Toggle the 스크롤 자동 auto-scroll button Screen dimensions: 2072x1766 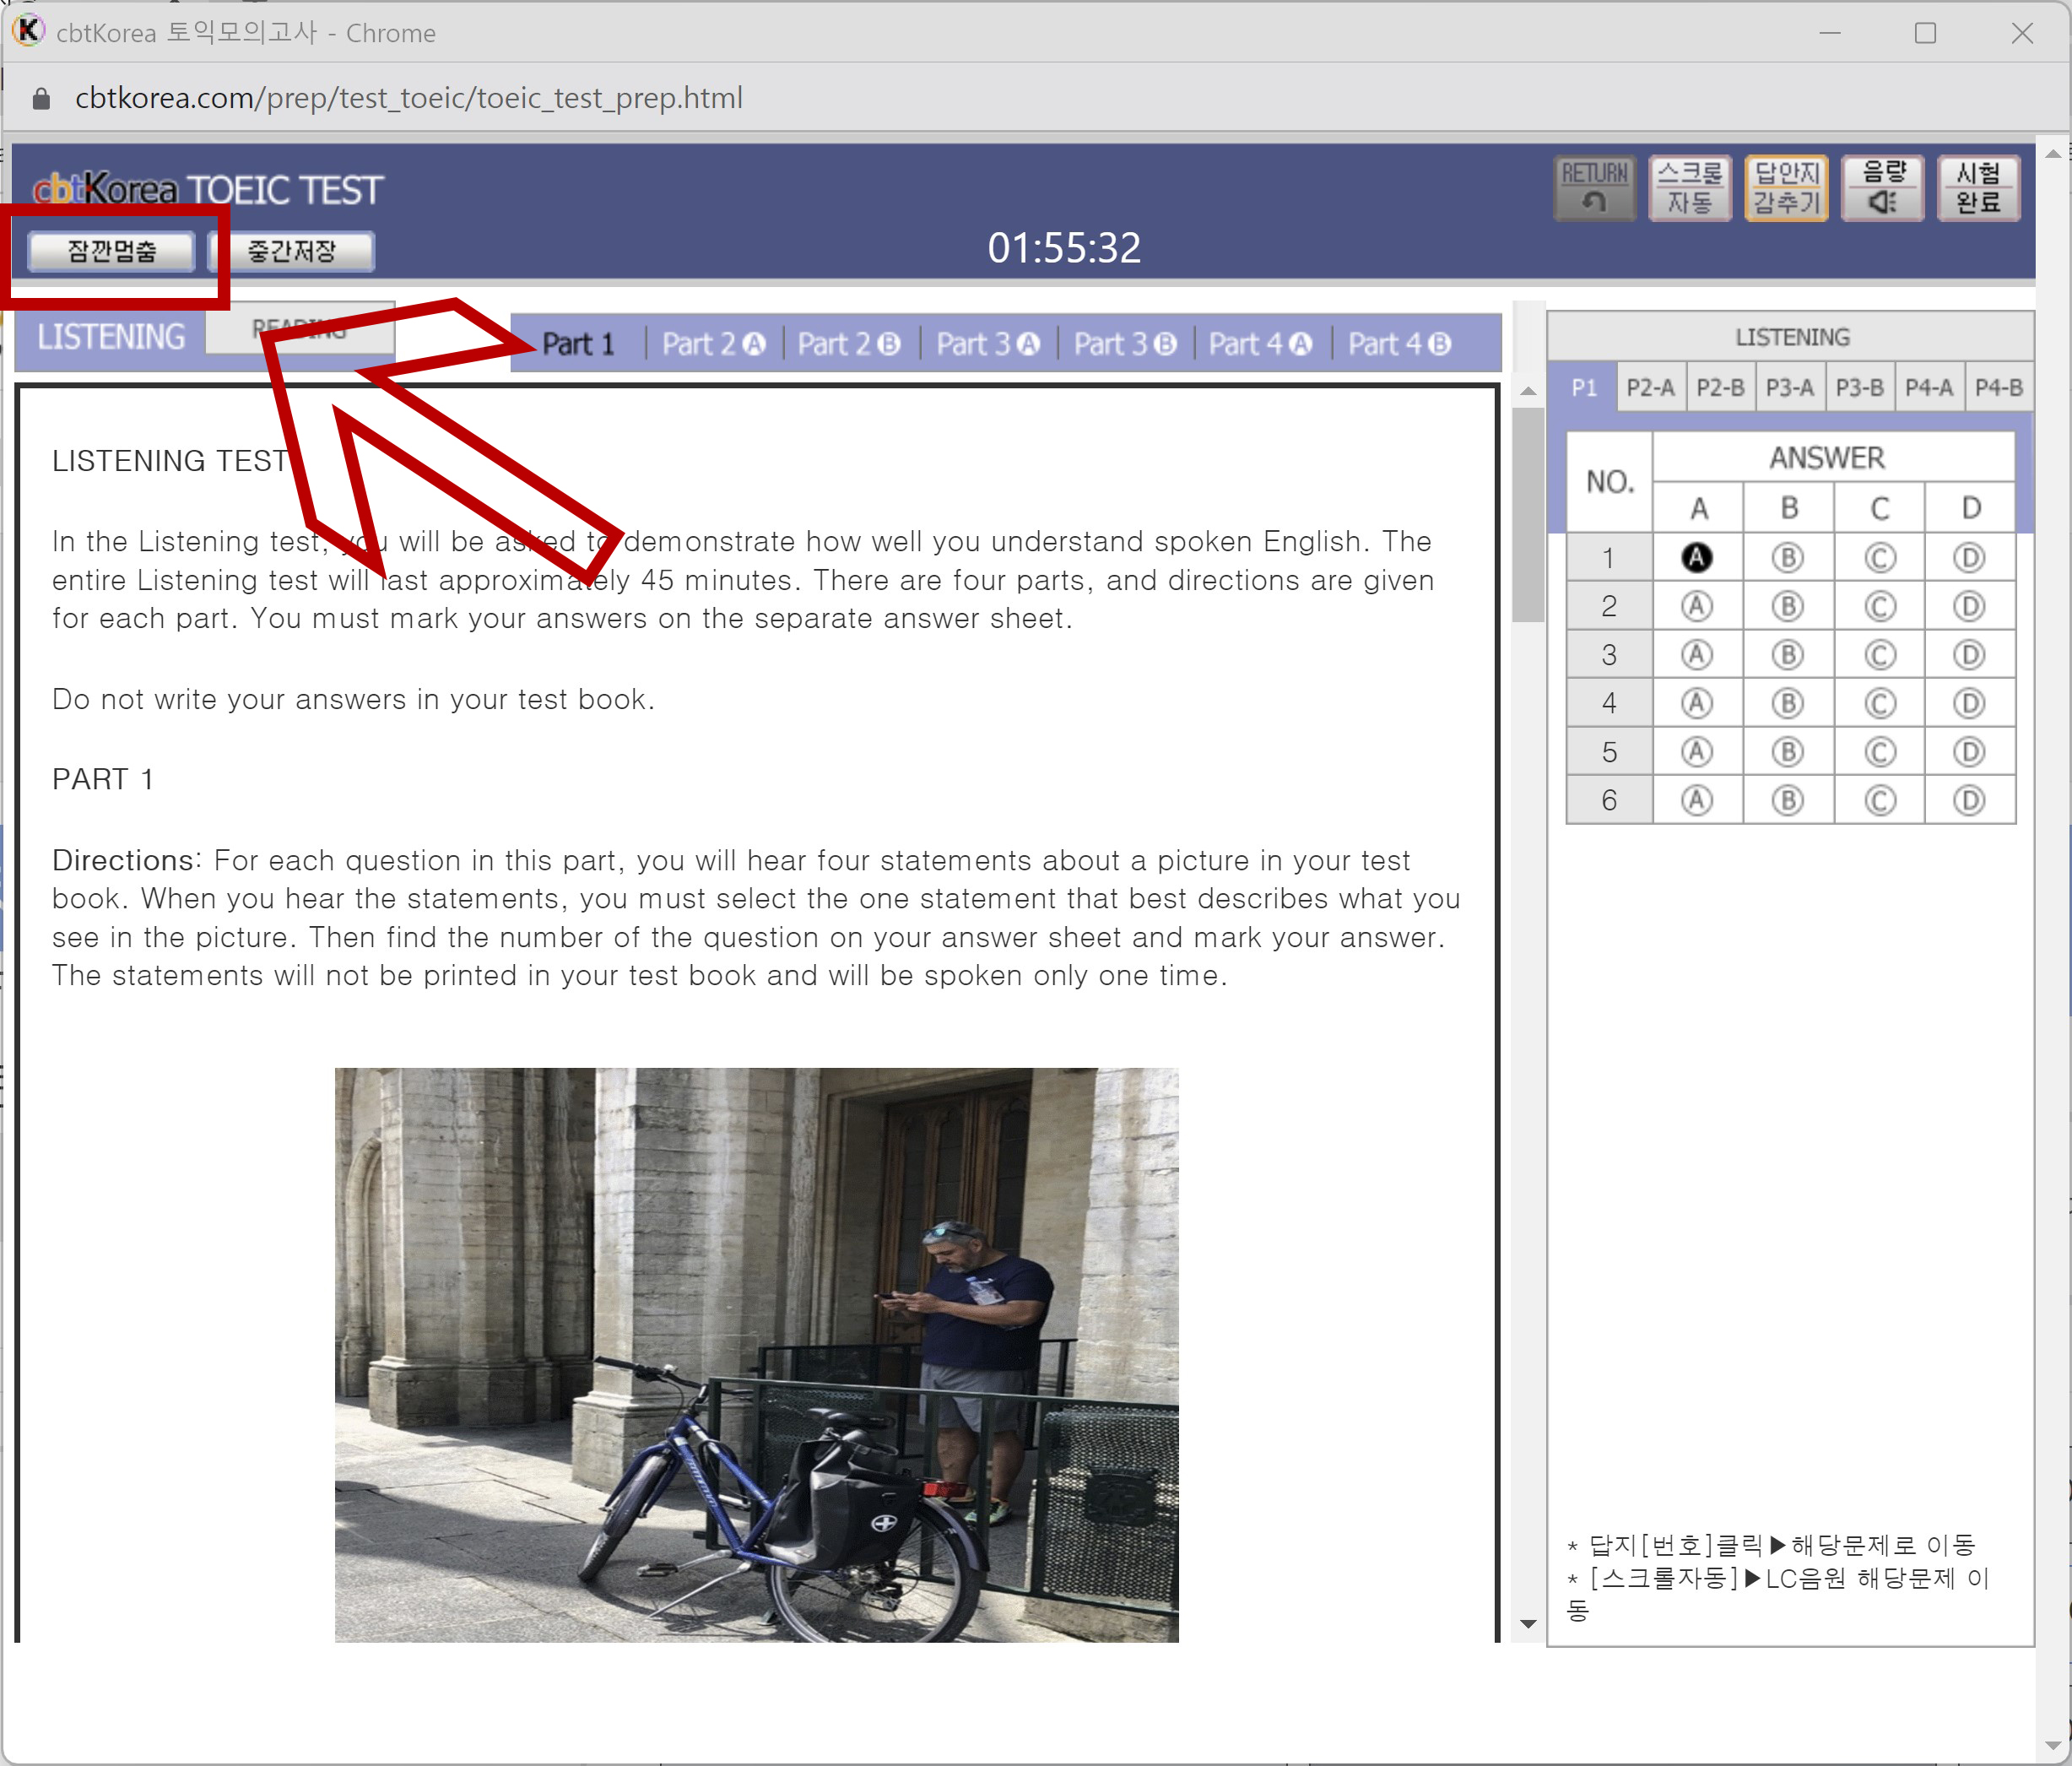1690,188
